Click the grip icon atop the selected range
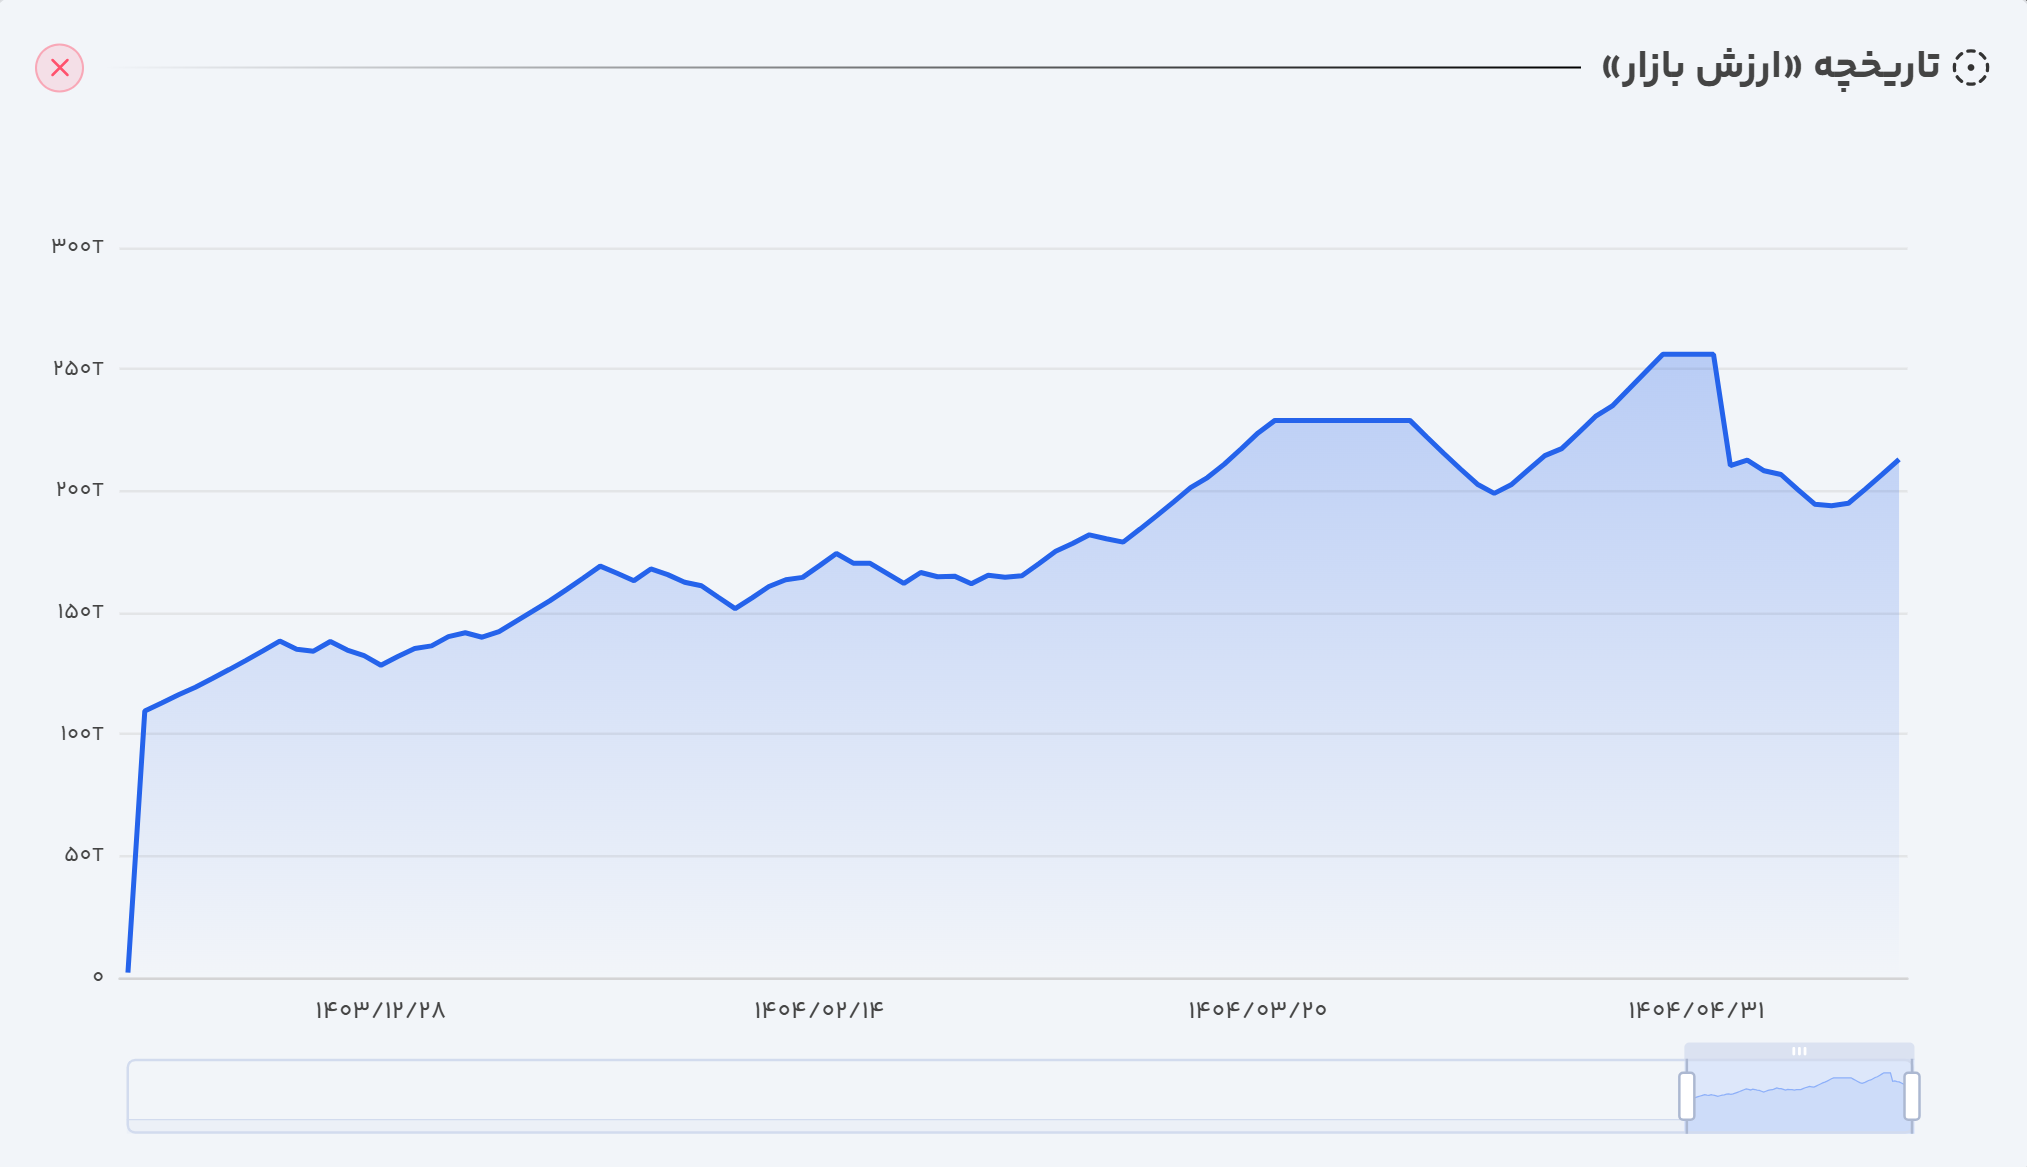 1799,1051
